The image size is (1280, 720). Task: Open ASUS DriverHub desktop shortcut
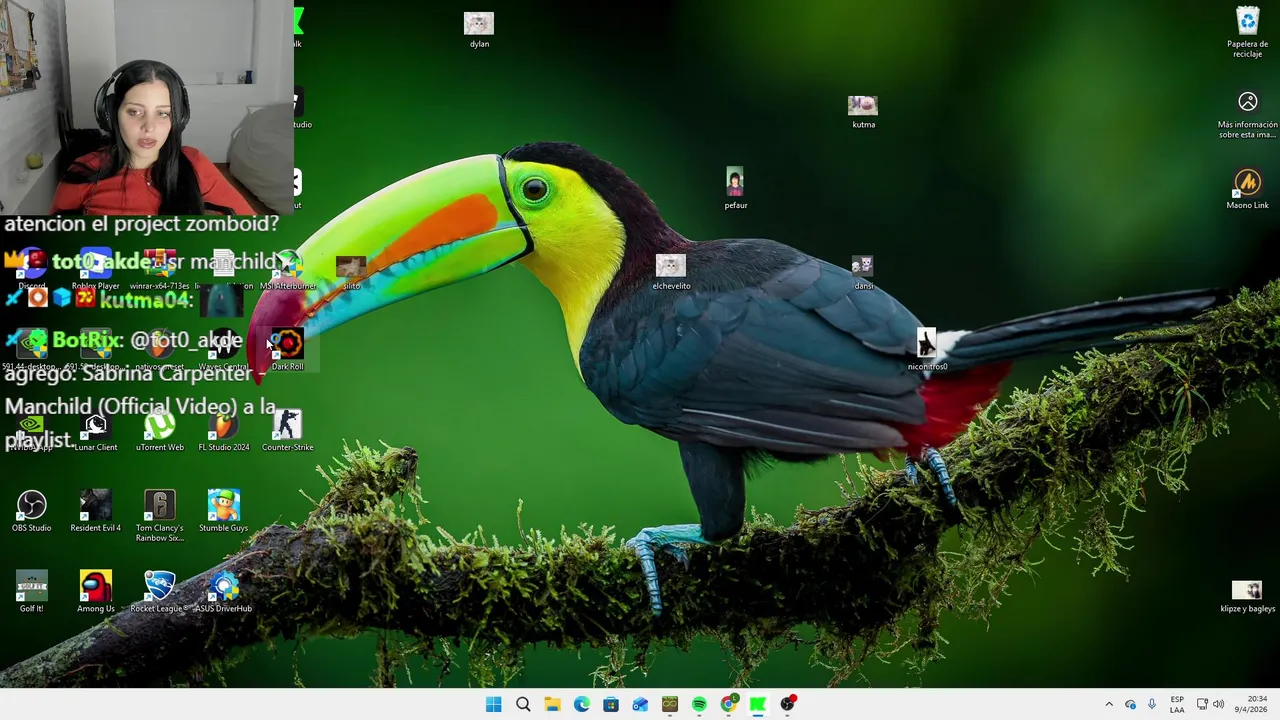pos(223,592)
